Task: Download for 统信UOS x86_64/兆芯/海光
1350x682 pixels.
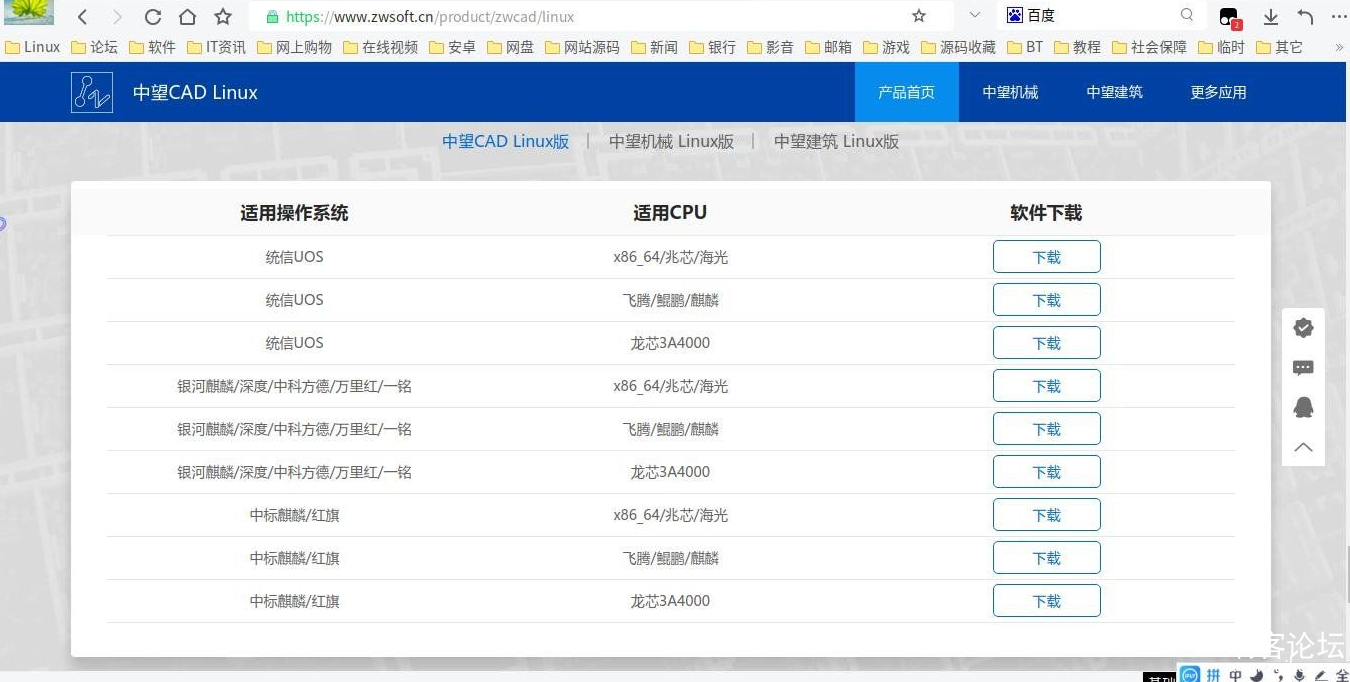Action: point(1046,257)
